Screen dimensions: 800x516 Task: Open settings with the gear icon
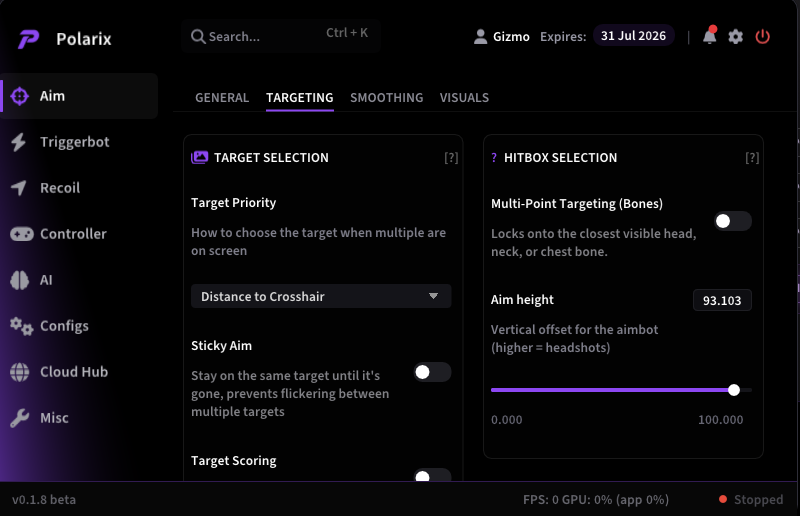coord(736,37)
